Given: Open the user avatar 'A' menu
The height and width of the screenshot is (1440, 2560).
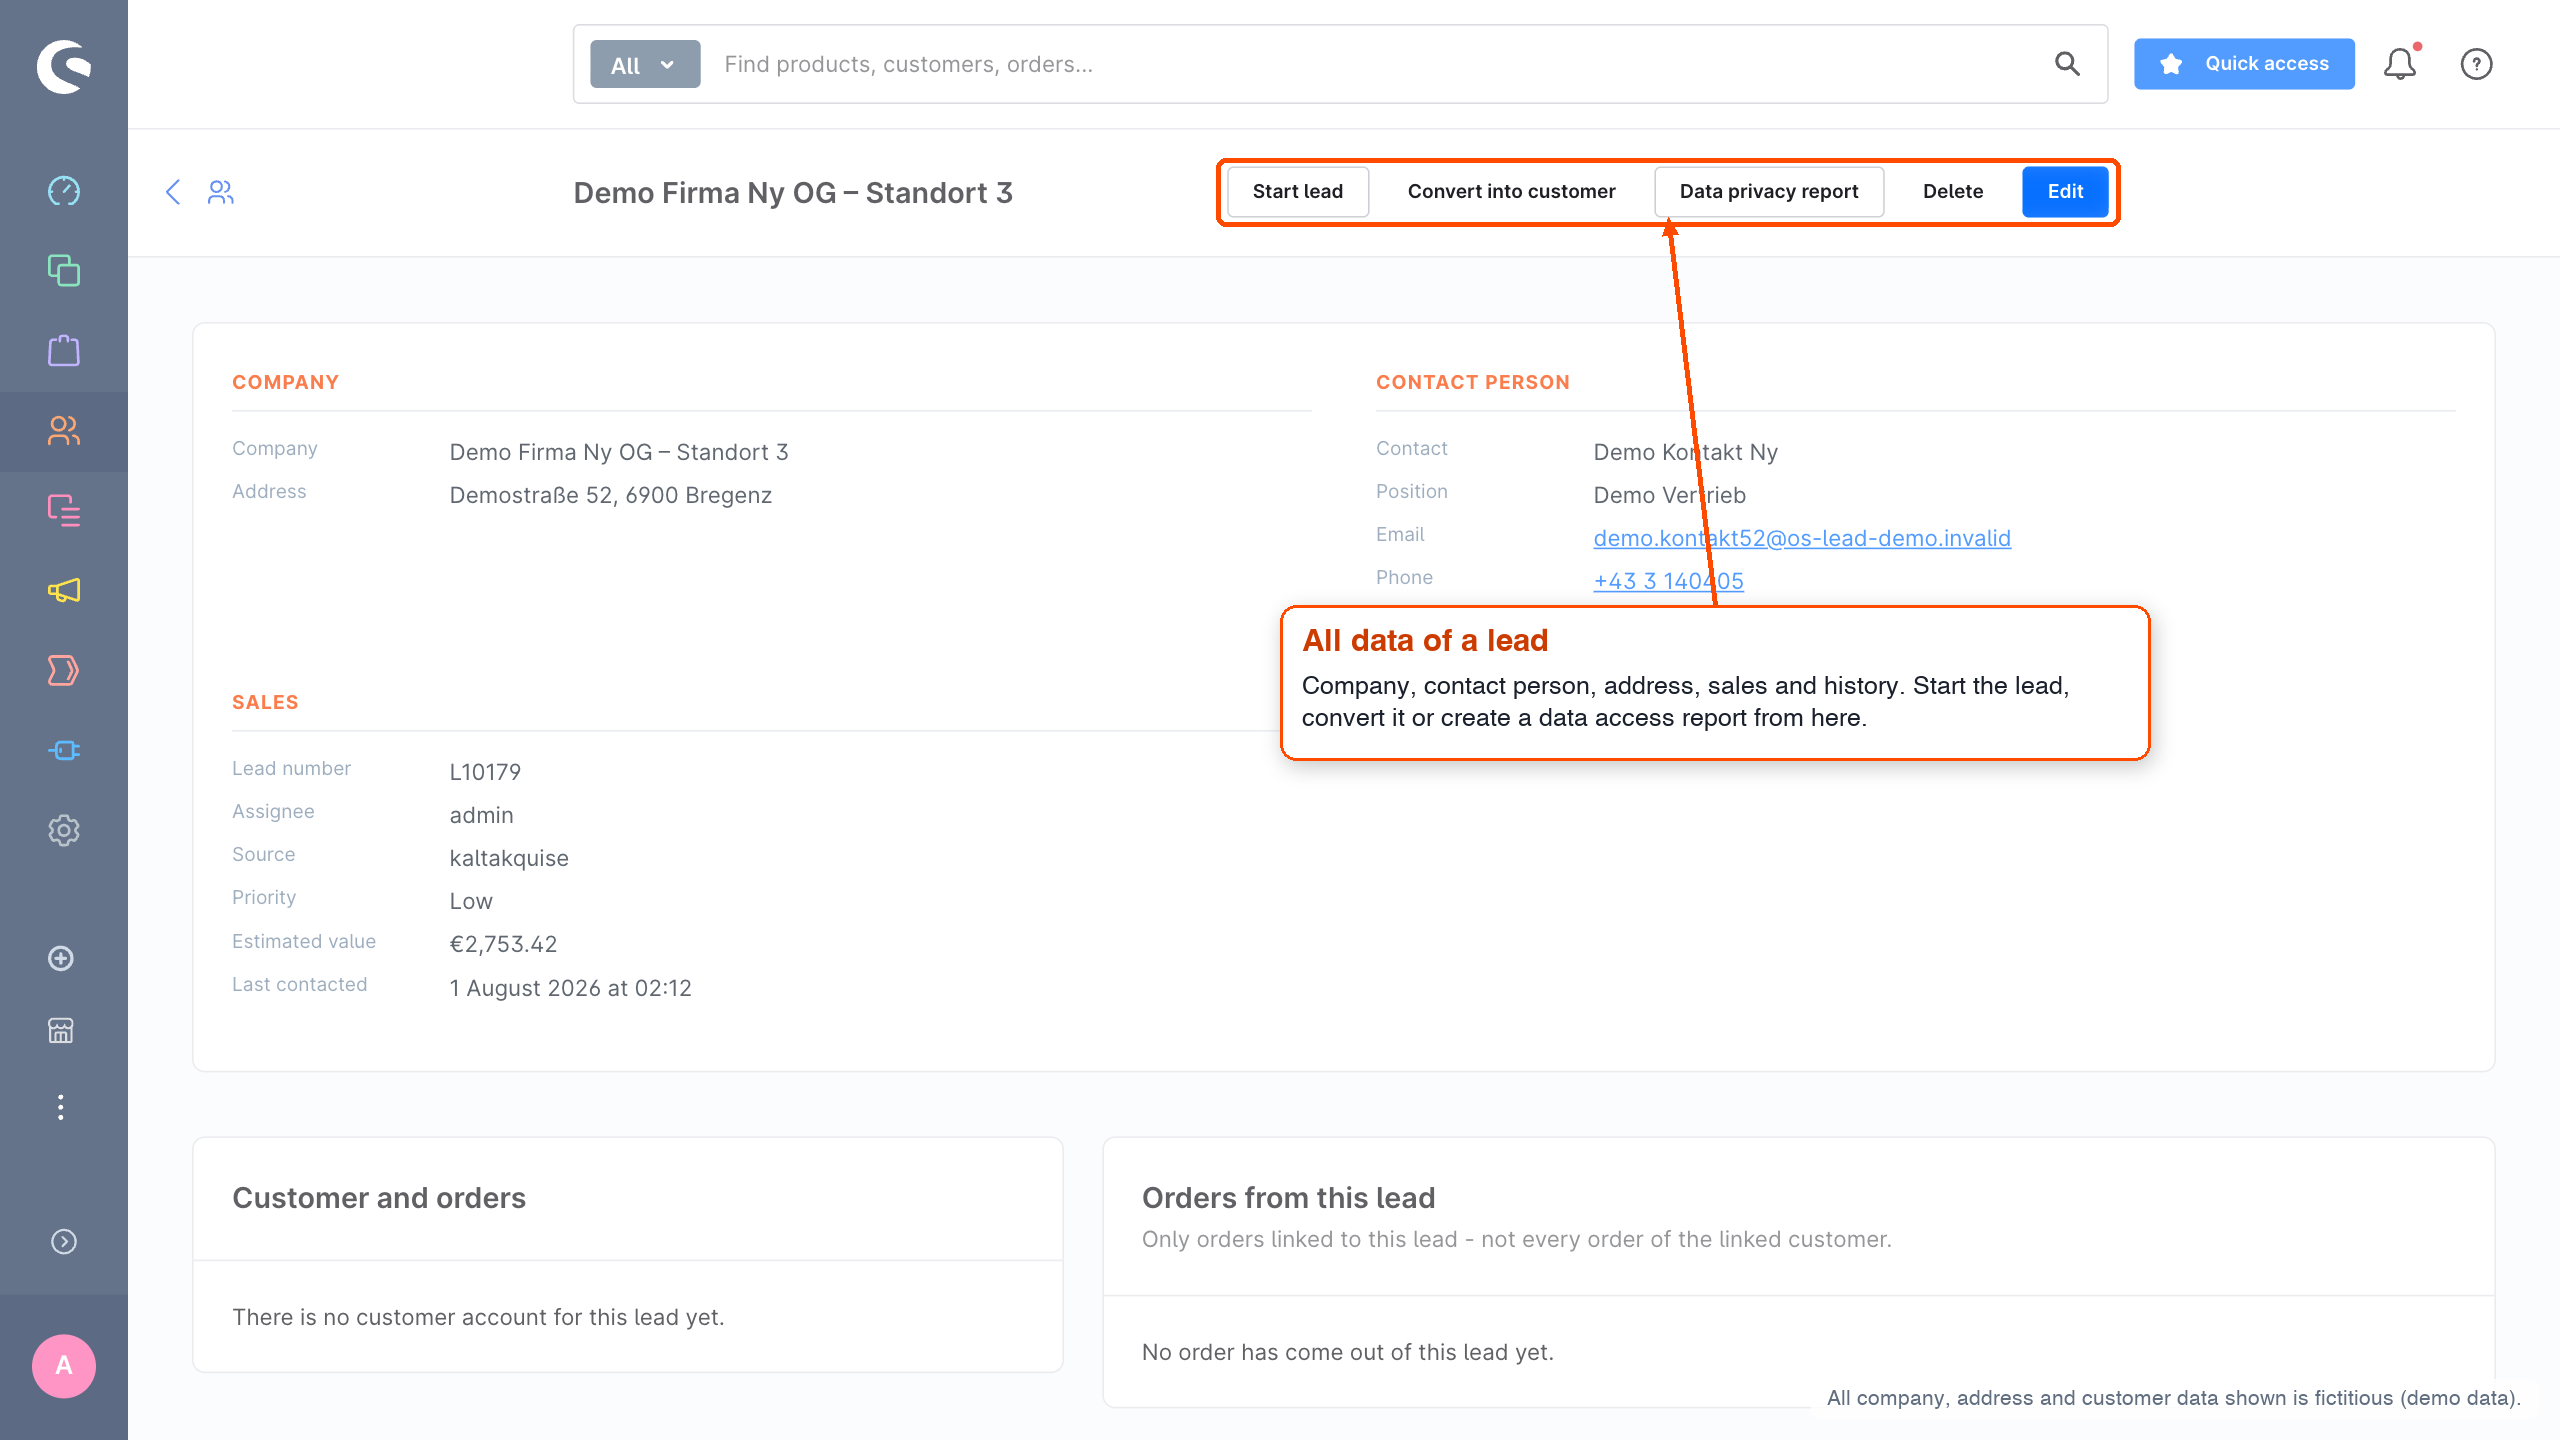Looking at the screenshot, I should pos(64,1366).
